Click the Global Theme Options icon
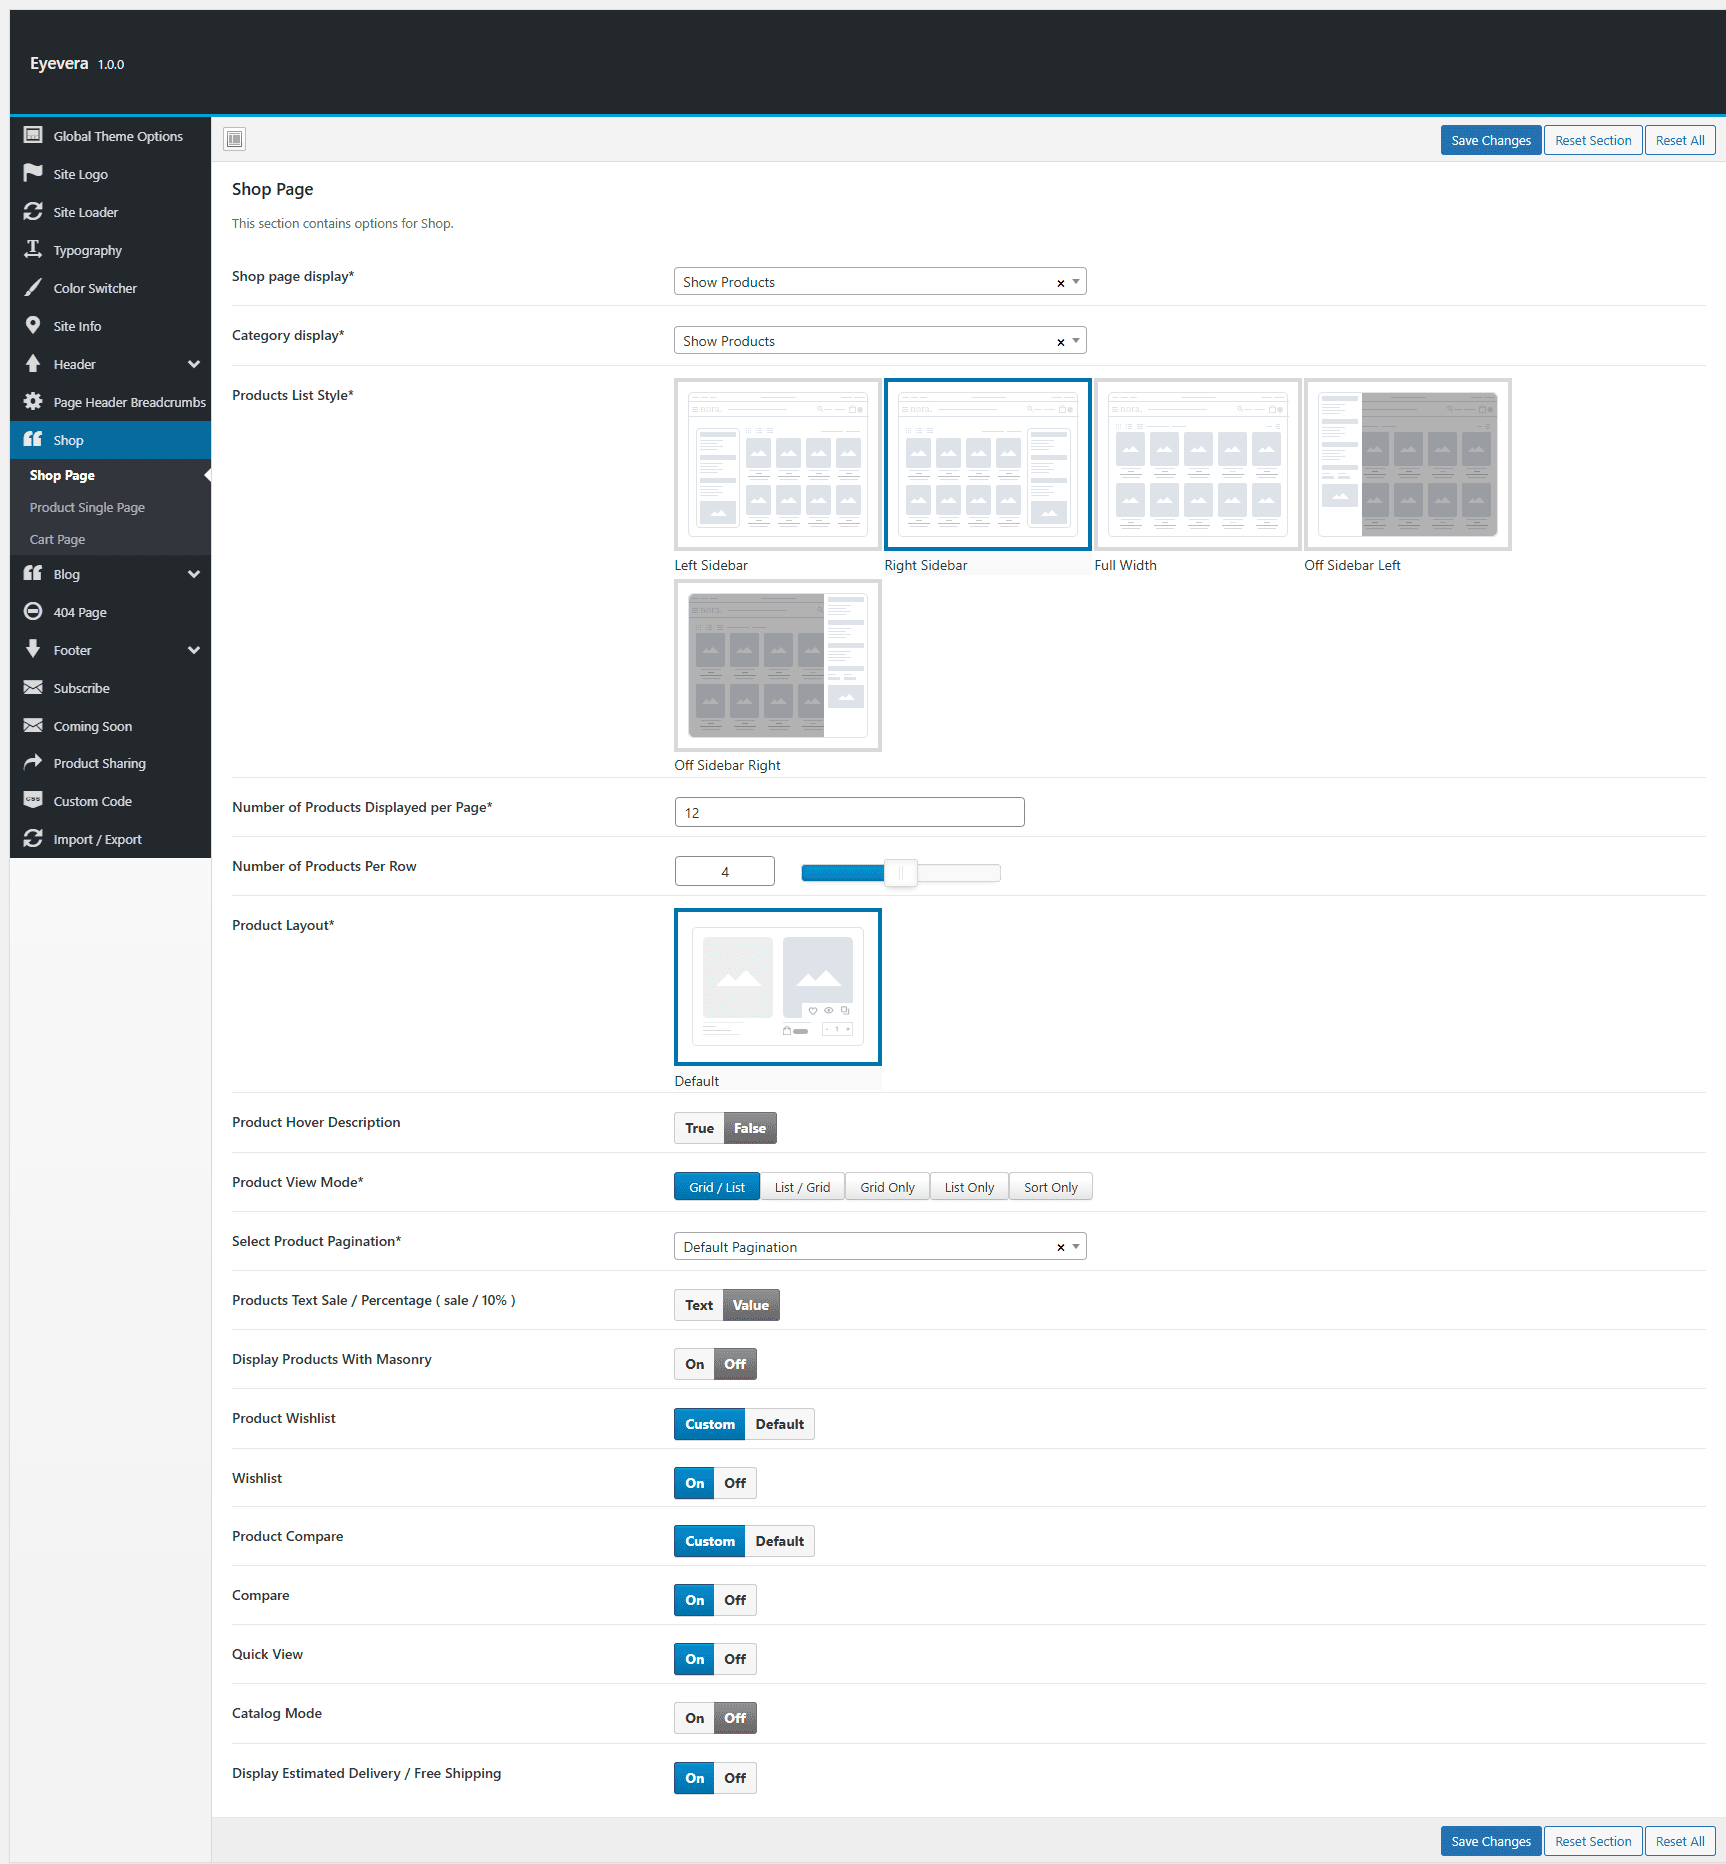 pyautogui.click(x=33, y=135)
